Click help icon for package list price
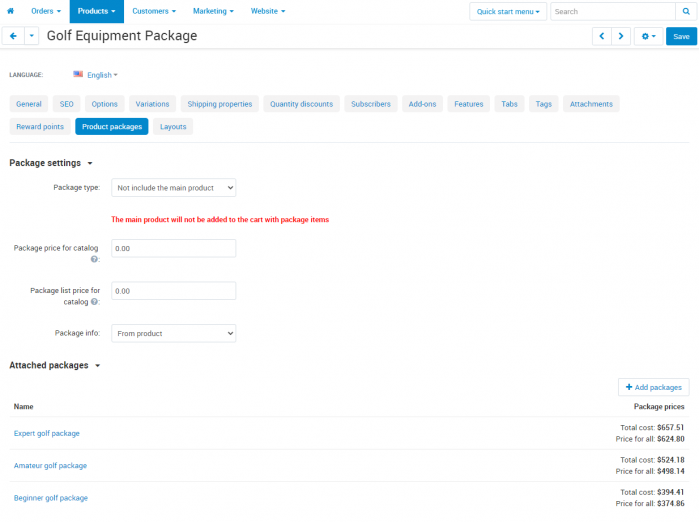The width and height of the screenshot is (700, 522). (x=94, y=302)
